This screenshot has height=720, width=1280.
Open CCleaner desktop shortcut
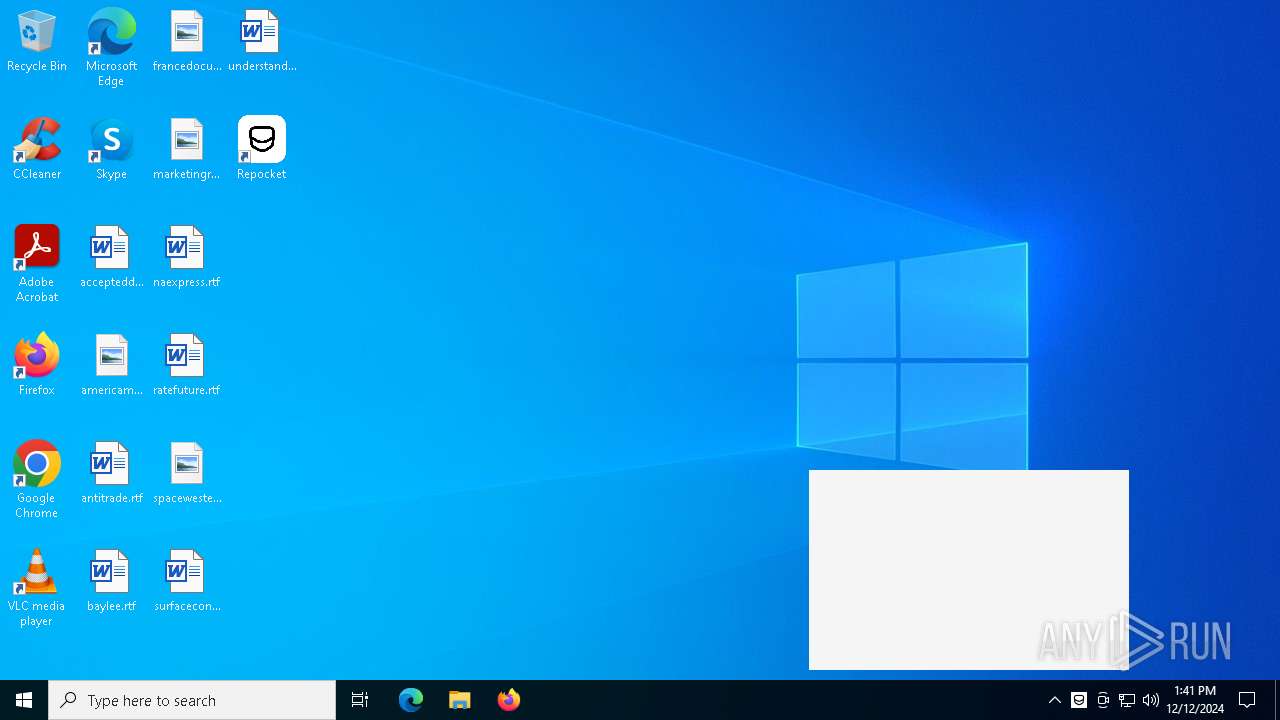37,150
